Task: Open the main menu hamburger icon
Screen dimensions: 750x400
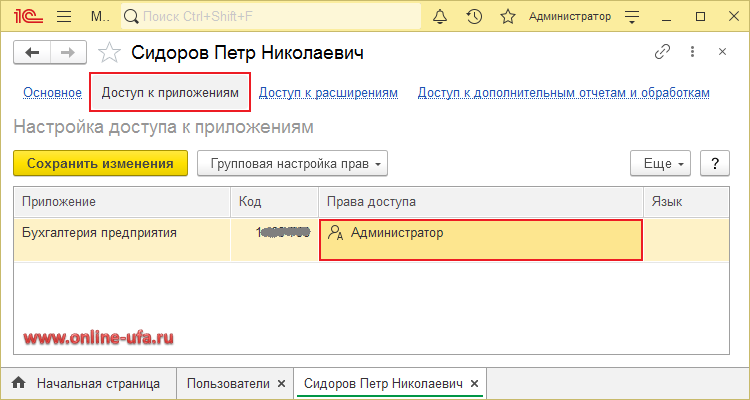Action: tap(64, 17)
